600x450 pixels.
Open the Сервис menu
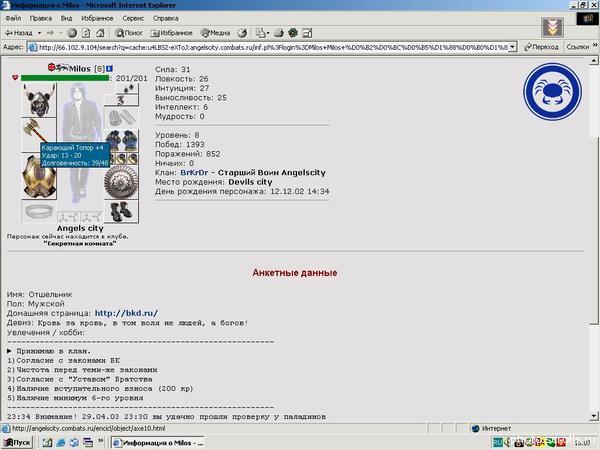(133, 18)
